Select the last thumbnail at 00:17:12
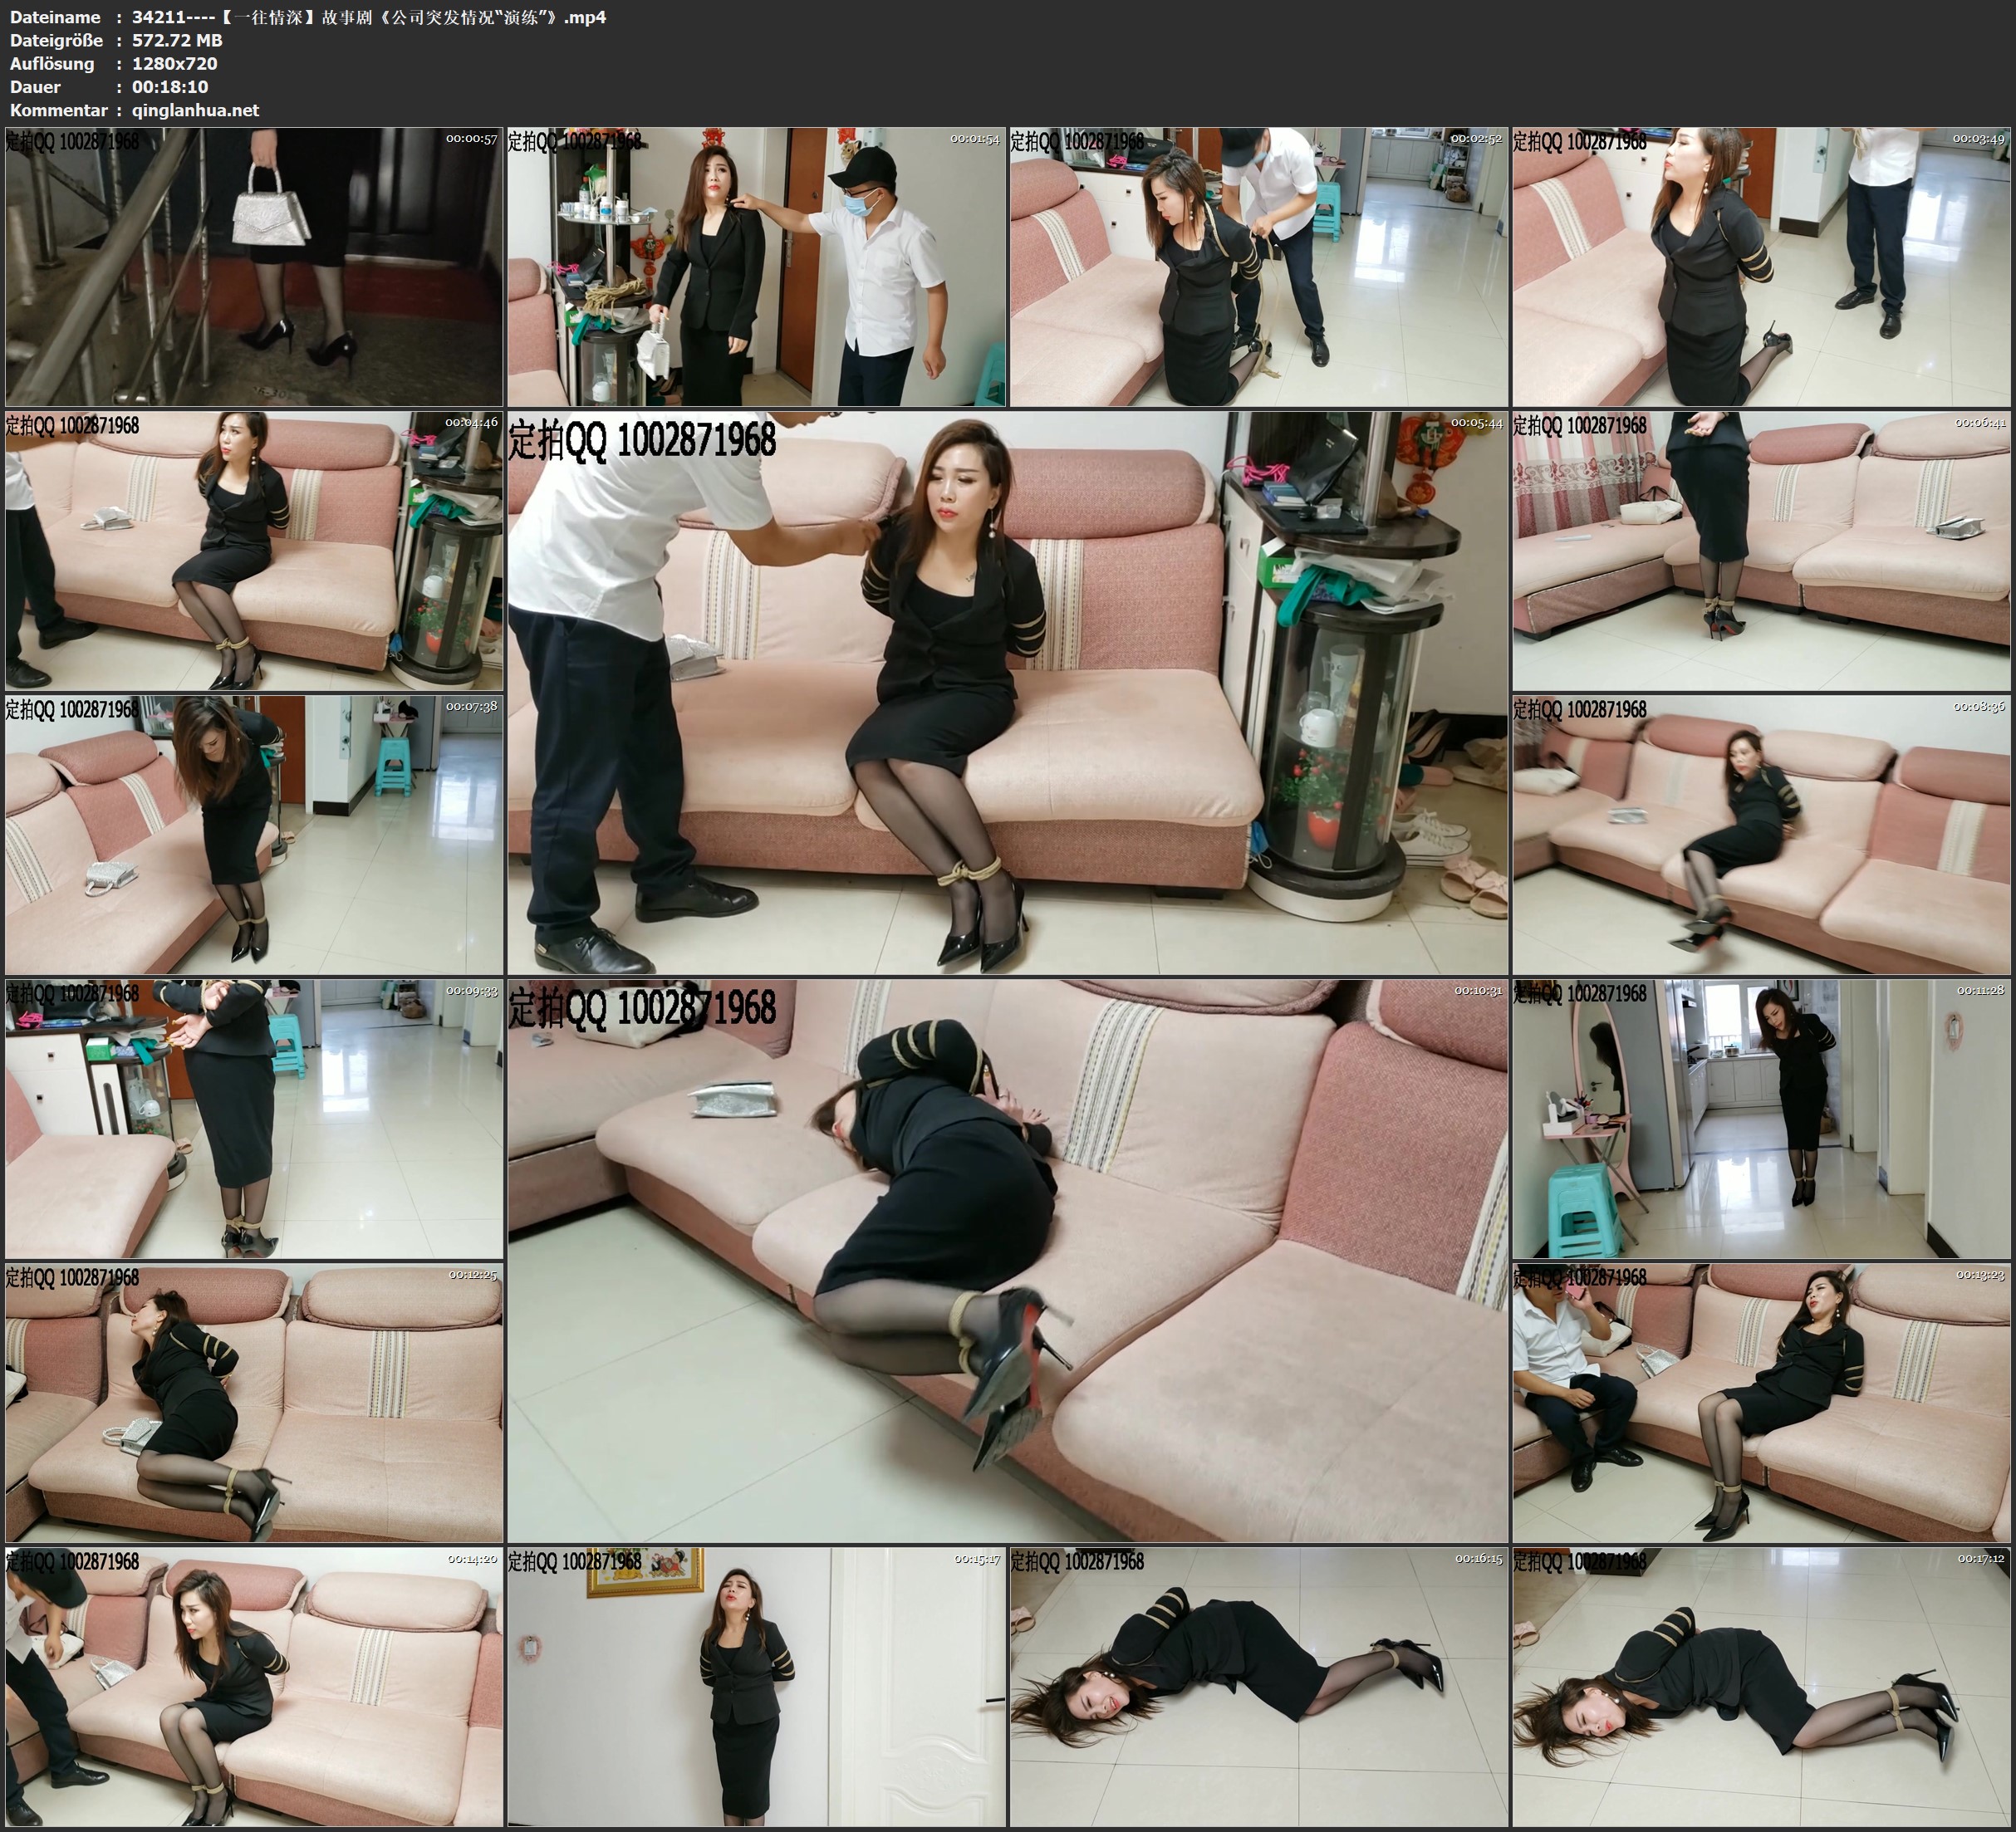Screen dimensions: 2016x1832 [1761, 1687]
